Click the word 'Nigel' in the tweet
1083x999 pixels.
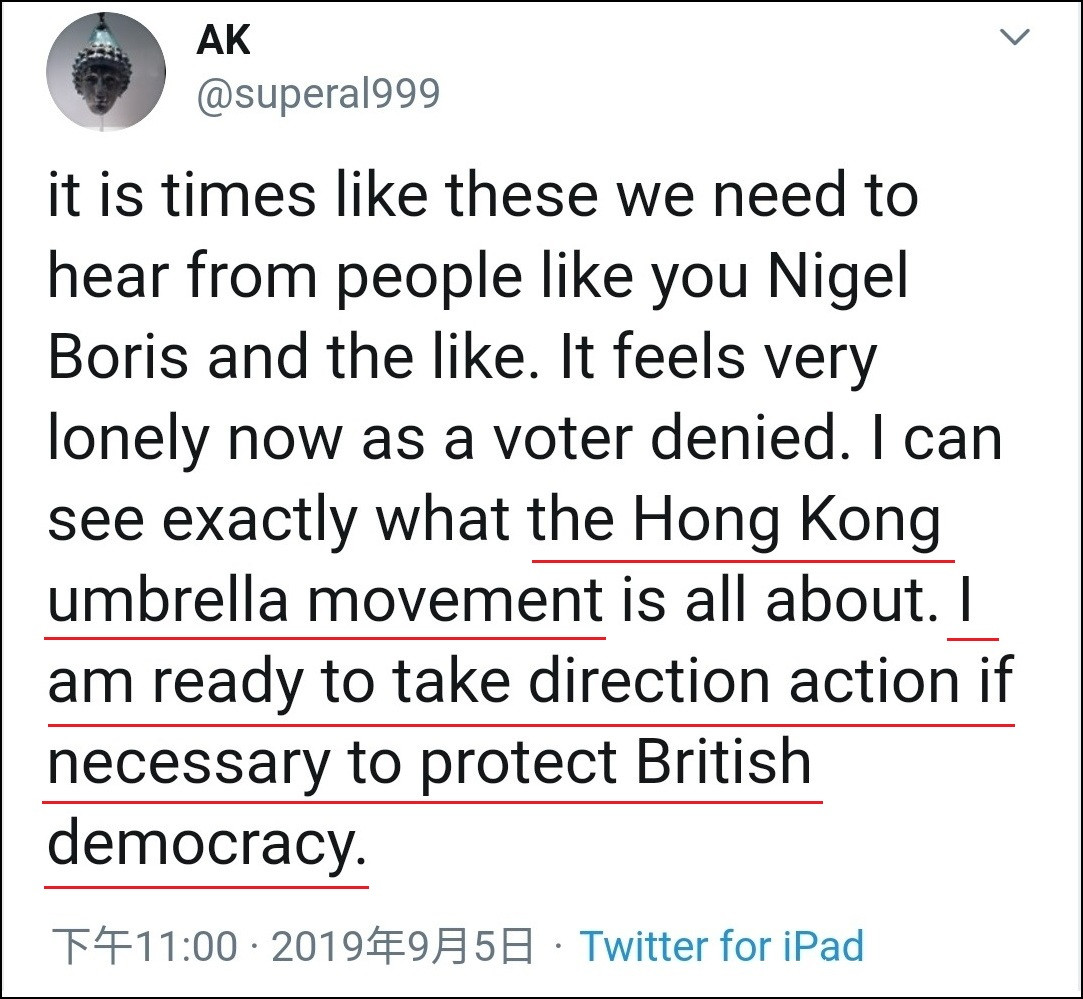click(837, 276)
